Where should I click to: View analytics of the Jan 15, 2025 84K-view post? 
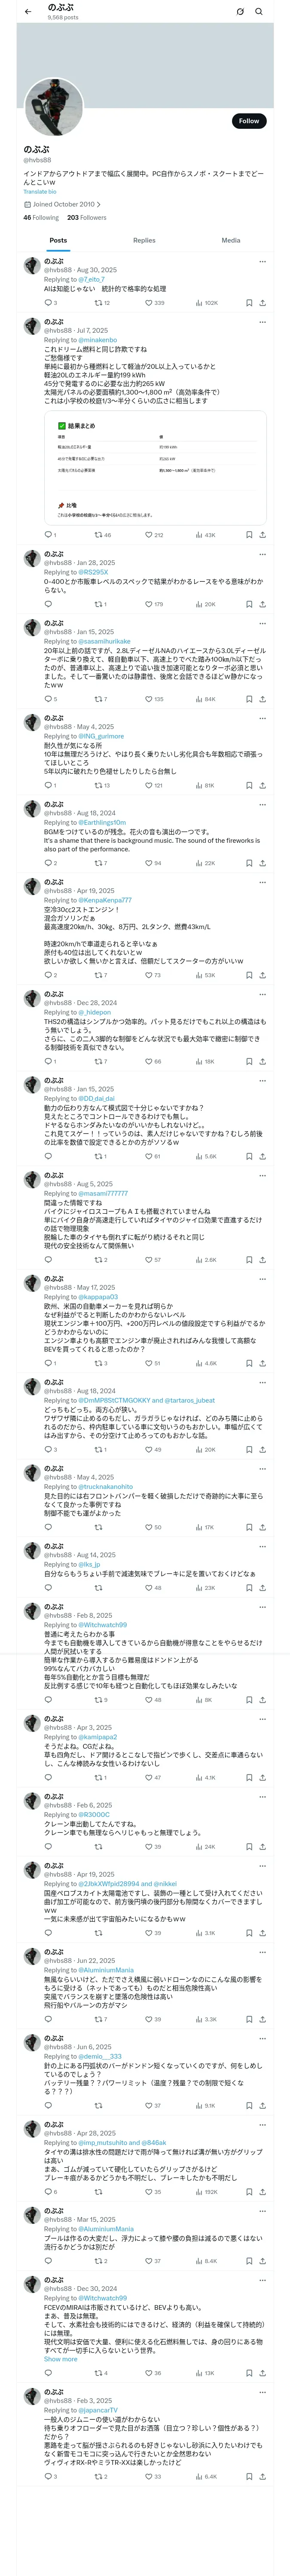[205, 699]
